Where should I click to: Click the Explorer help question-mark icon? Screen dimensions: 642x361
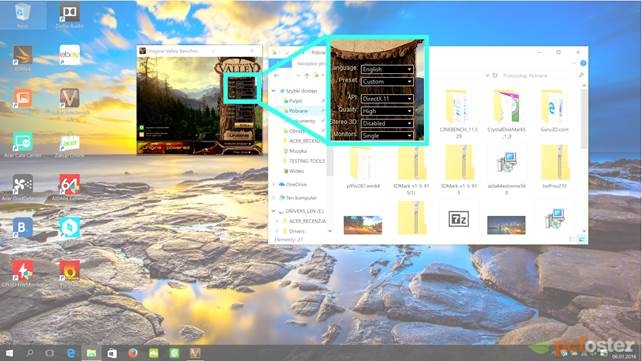point(583,63)
